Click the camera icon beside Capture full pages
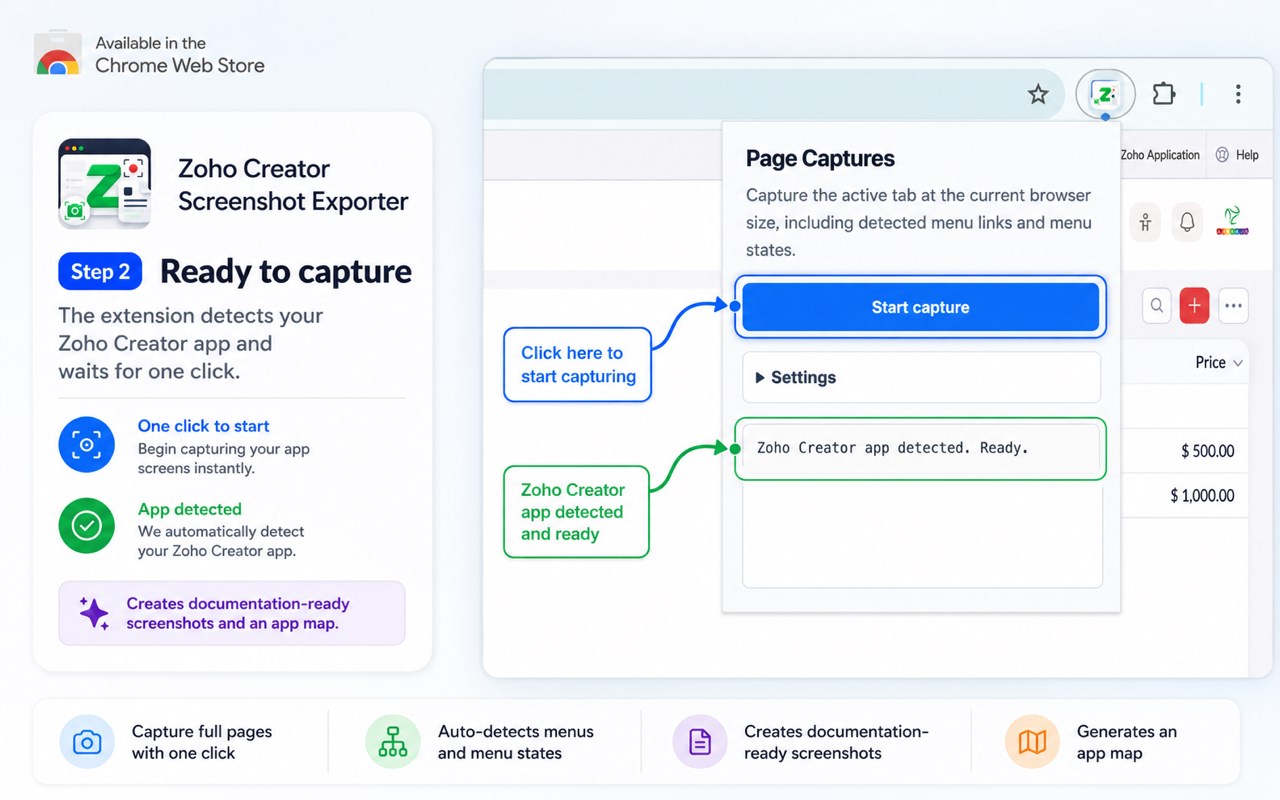 pos(87,742)
